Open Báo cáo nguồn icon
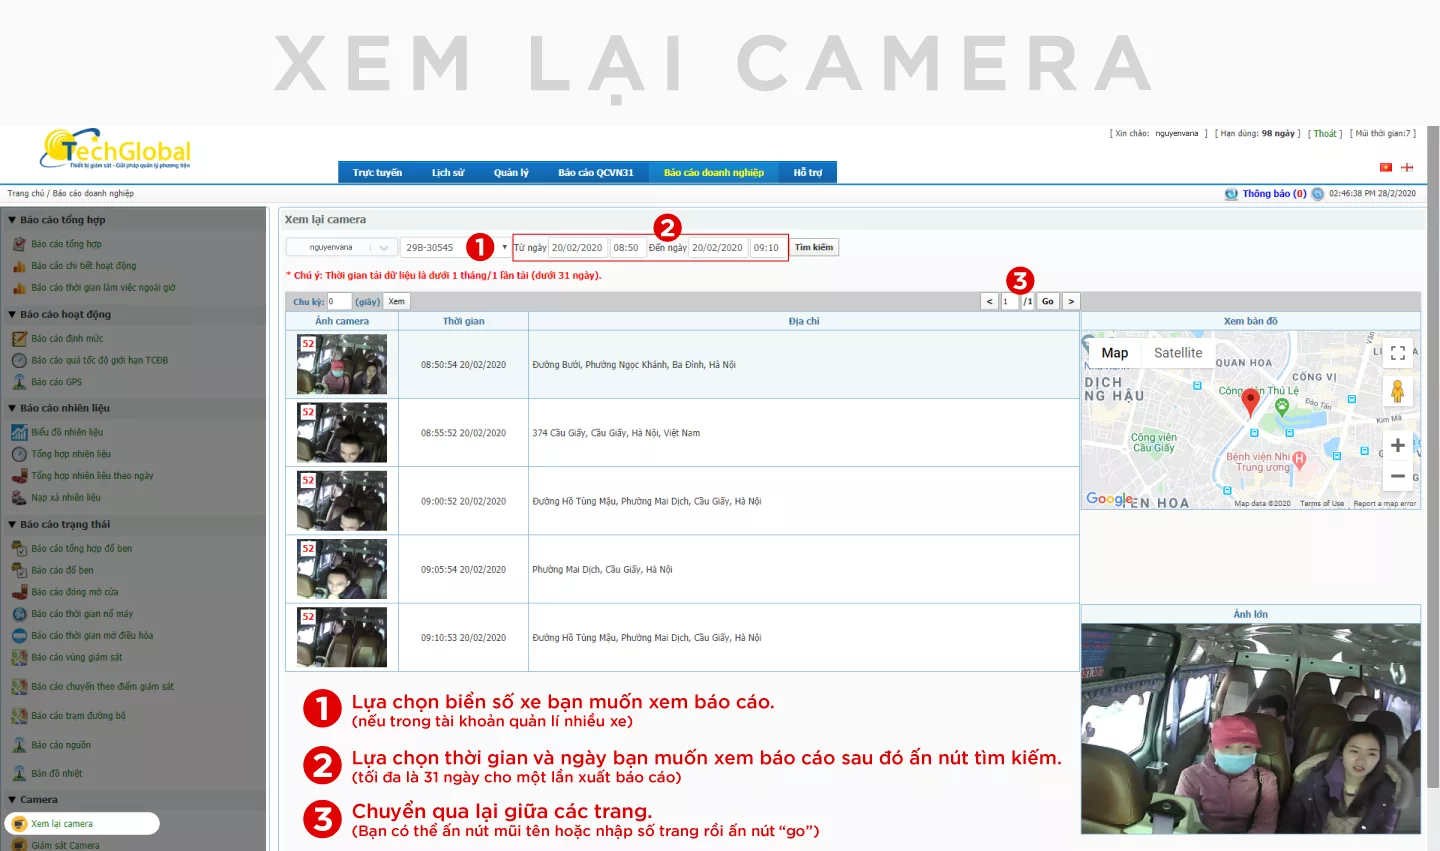The height and width of the screenshot is (851, 1440). point(19,745)
